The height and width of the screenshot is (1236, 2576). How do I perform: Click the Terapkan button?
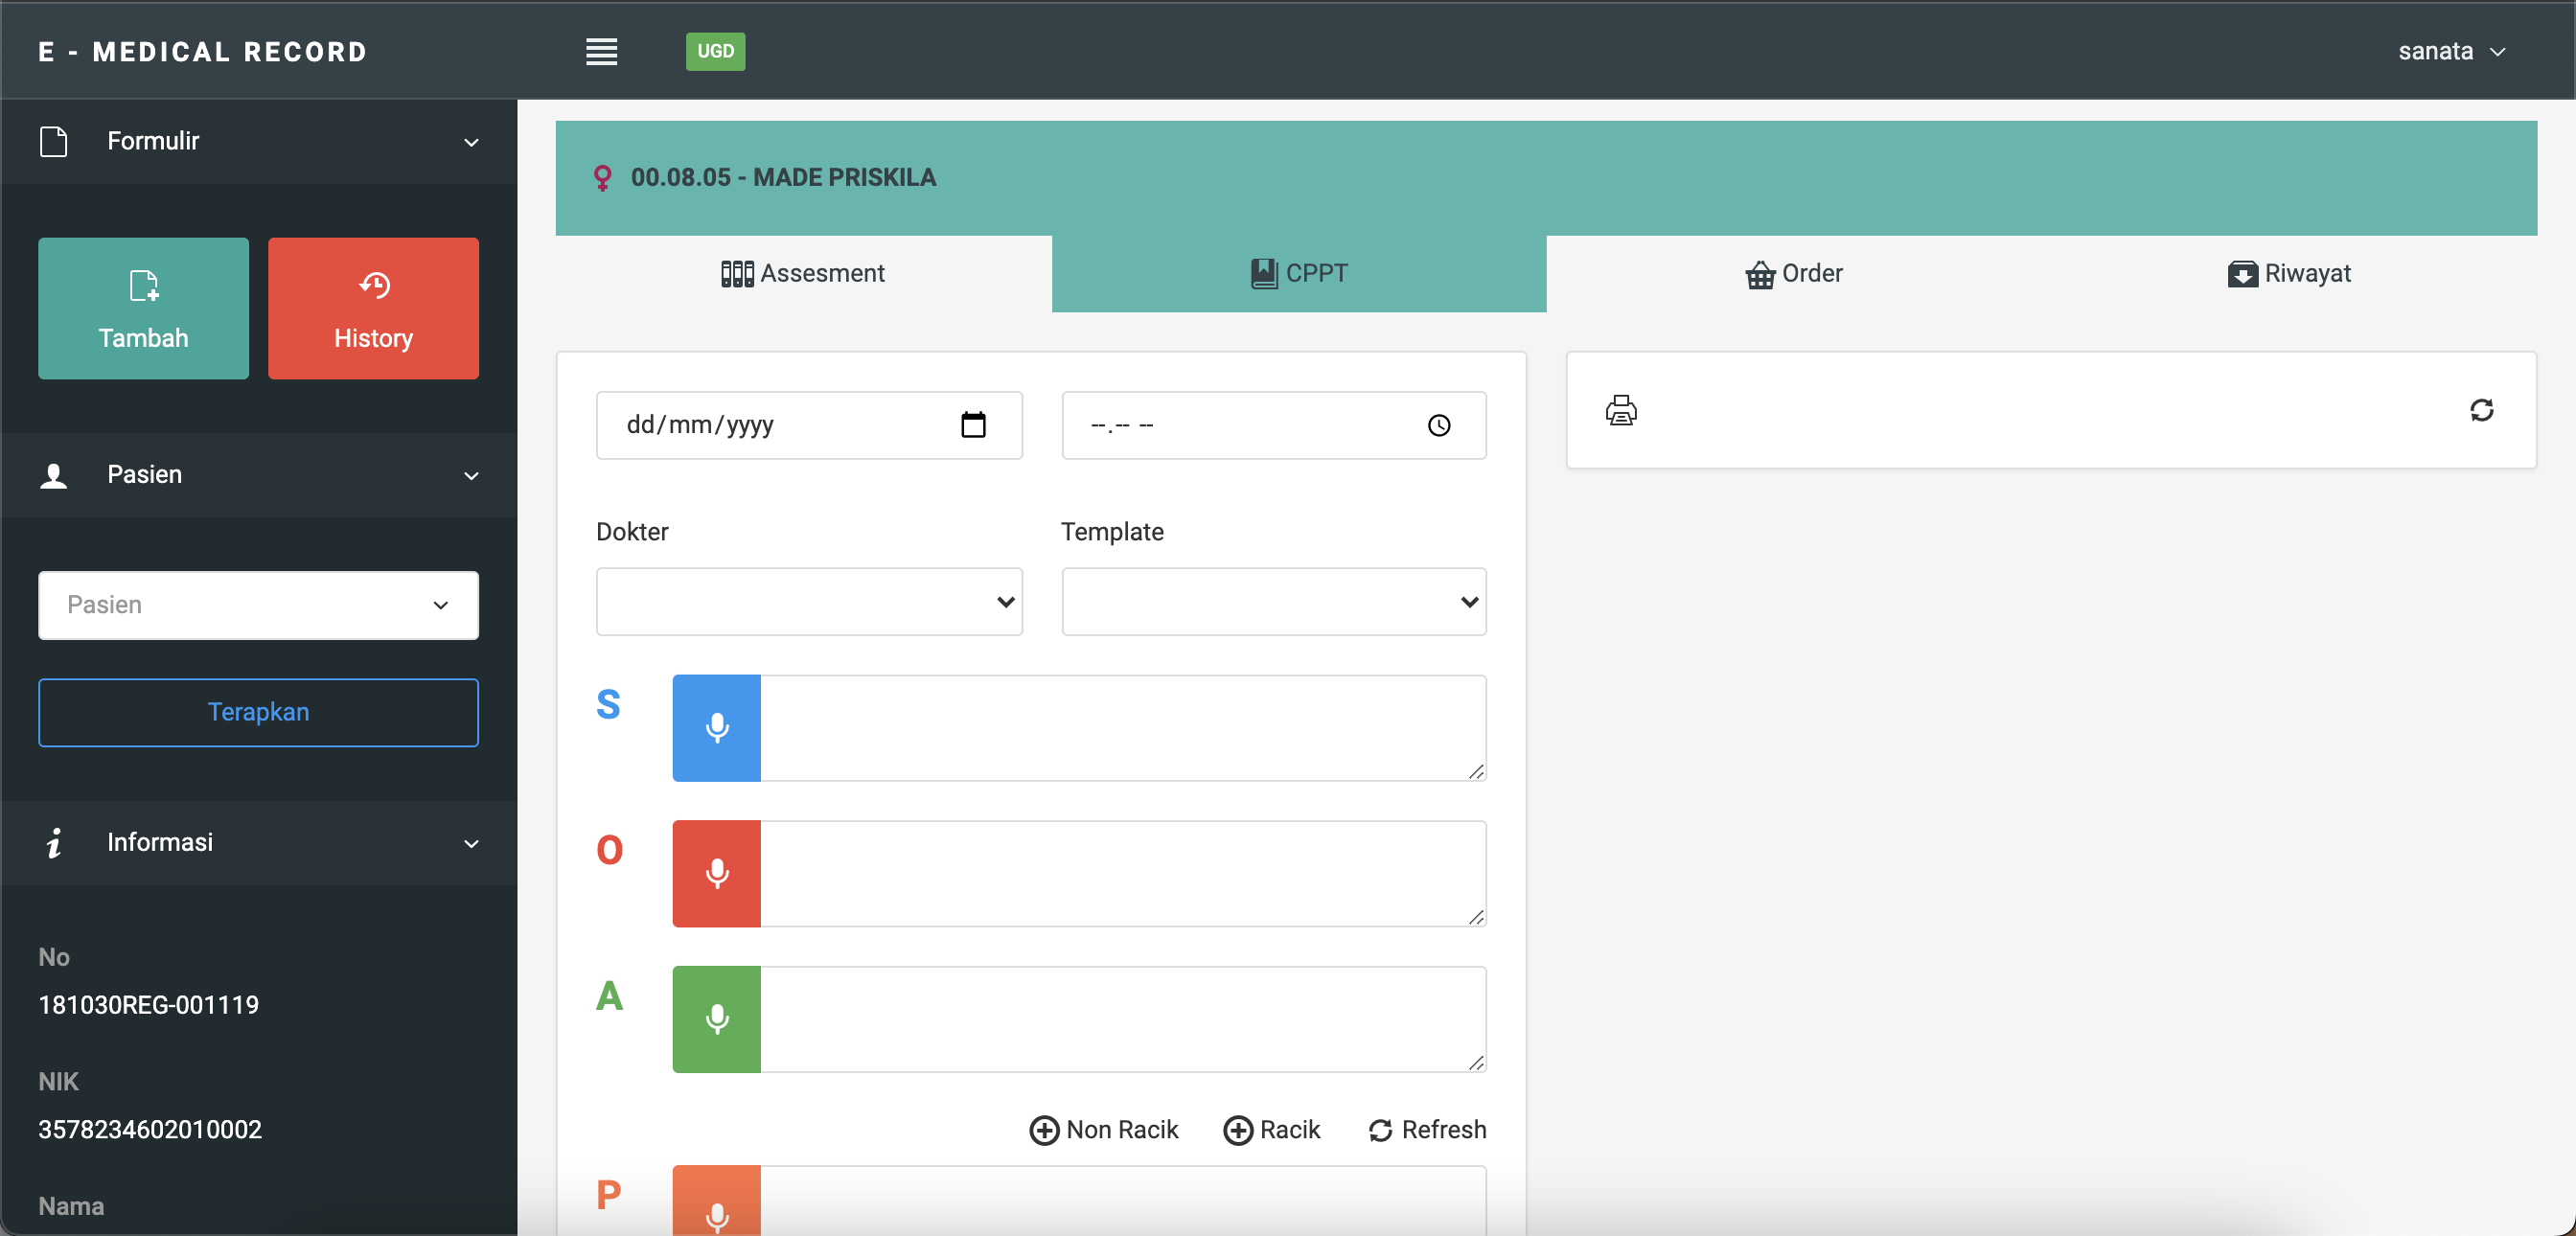coord(258,712)
